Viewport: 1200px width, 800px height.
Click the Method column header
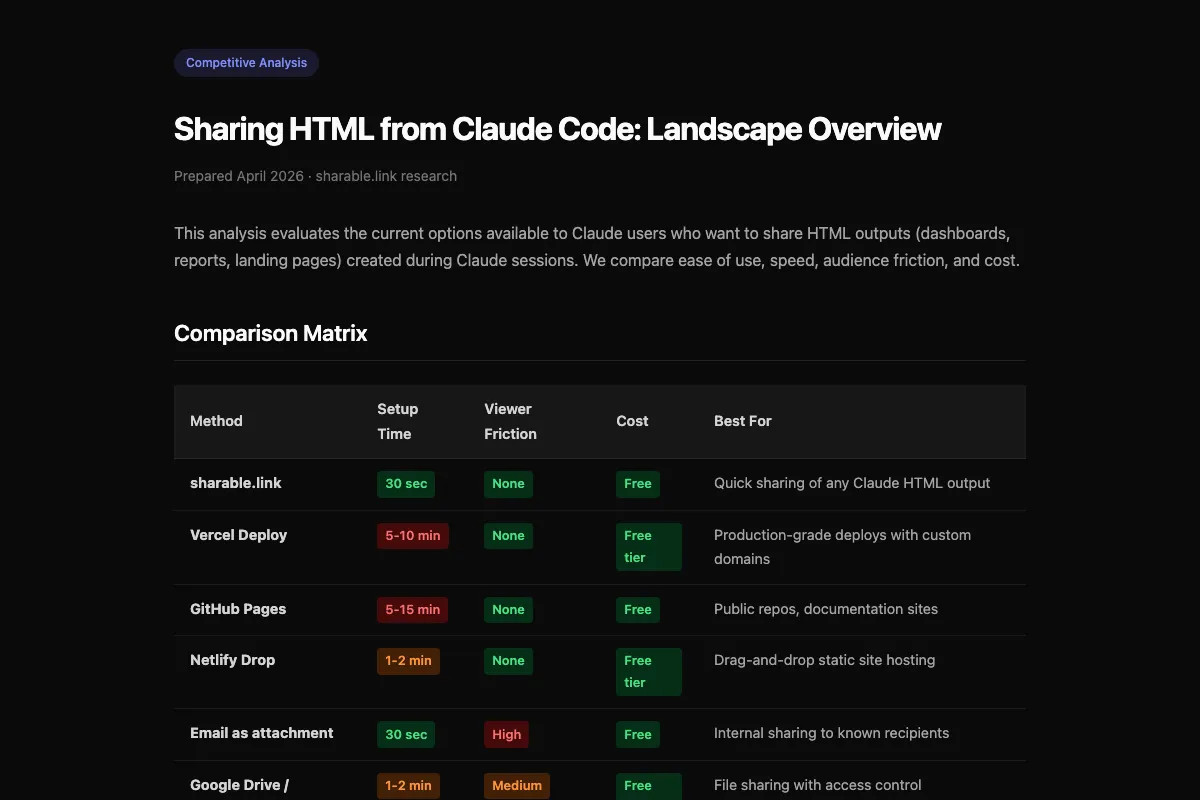pyautogui.click(x=216, y=421)
